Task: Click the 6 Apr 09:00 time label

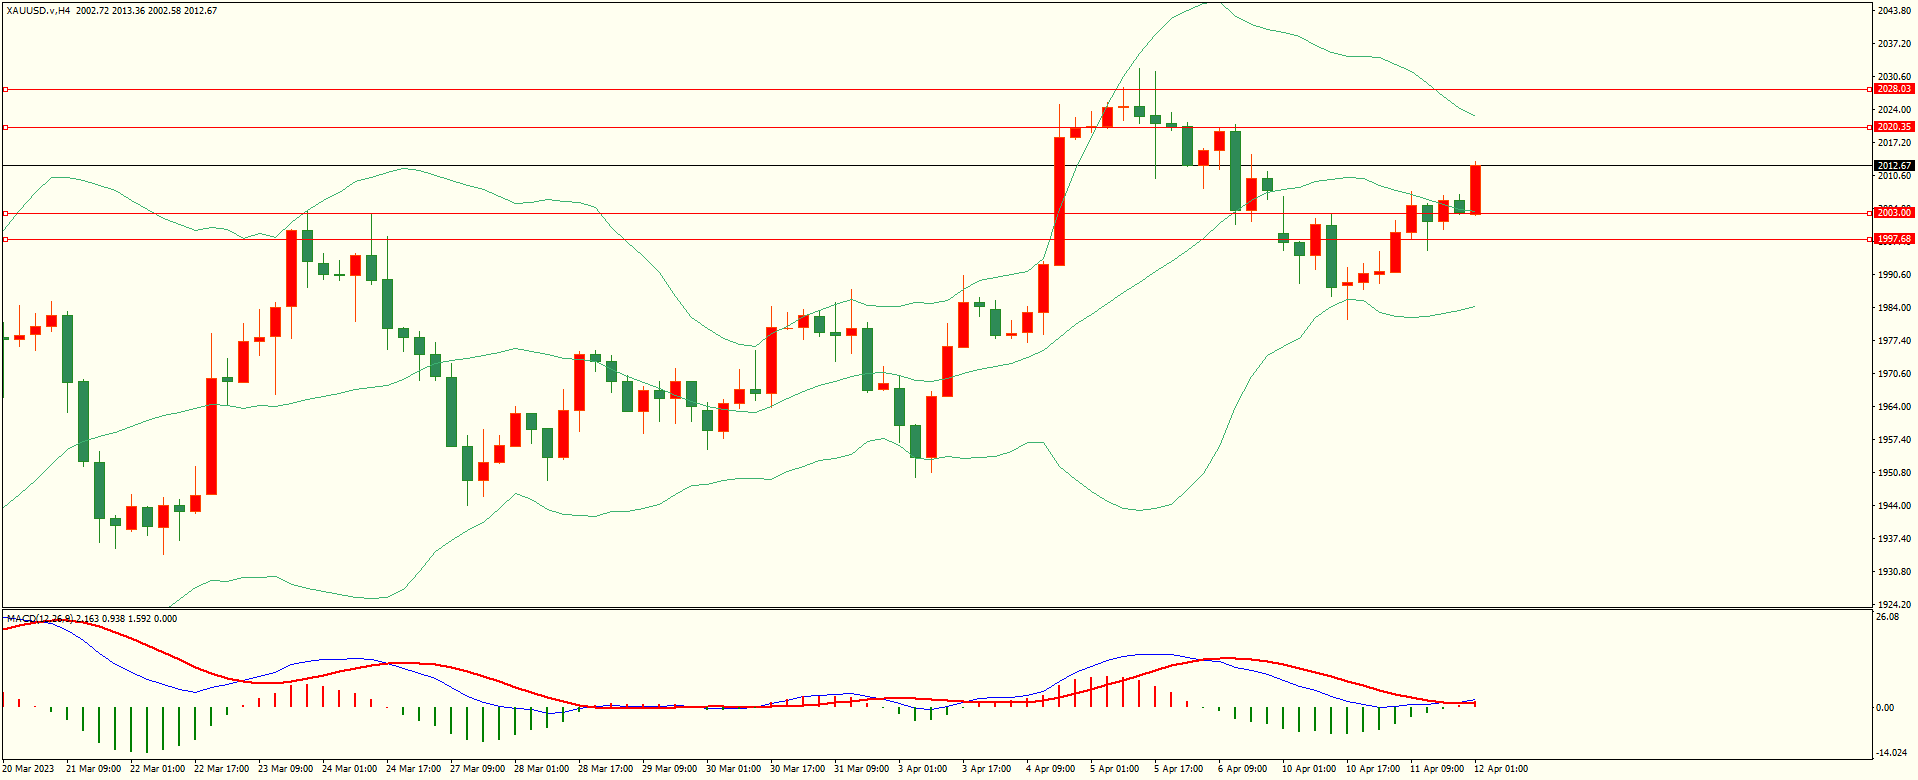Action: [1242, 769]
